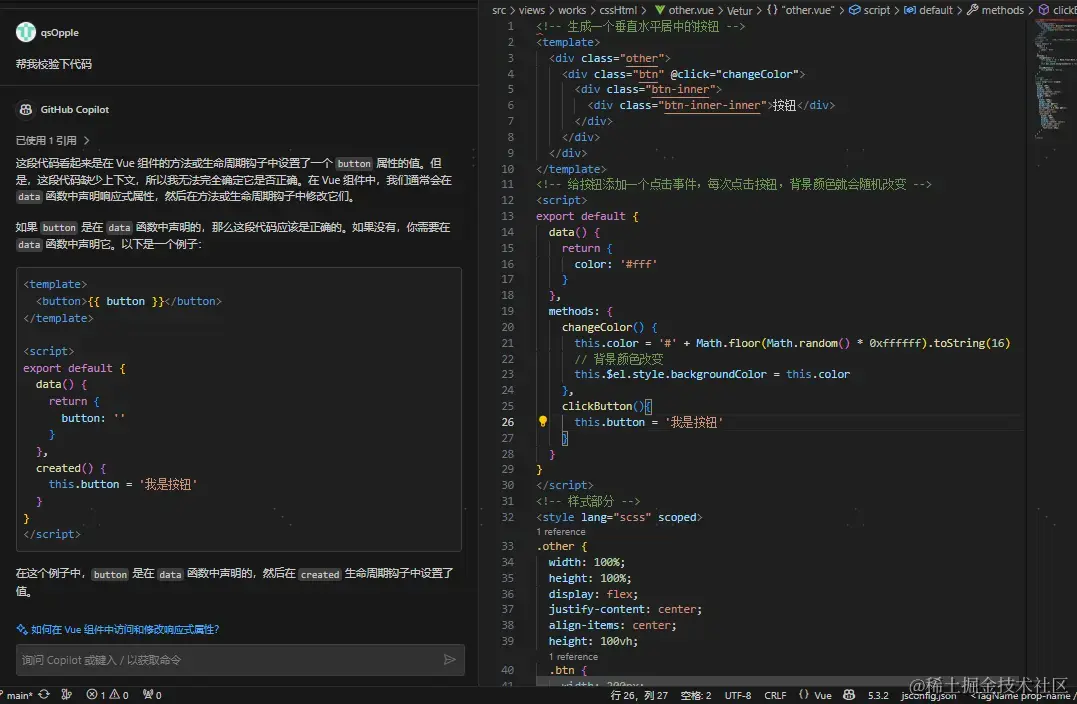1077x704 pixels.
Task: Change the CRLF line ending setting
Action: tap(775, 695)
